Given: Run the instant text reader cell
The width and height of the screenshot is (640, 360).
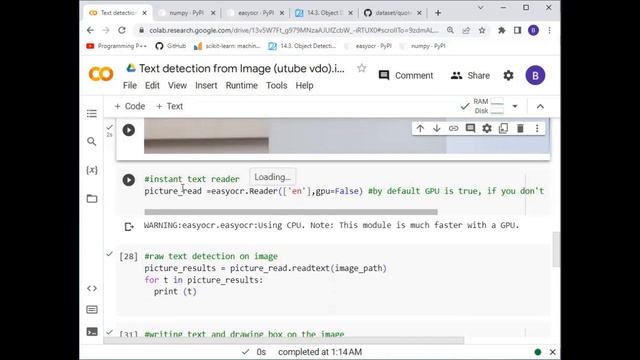Looking at the screenshot, I should click(x=129, y=180).
